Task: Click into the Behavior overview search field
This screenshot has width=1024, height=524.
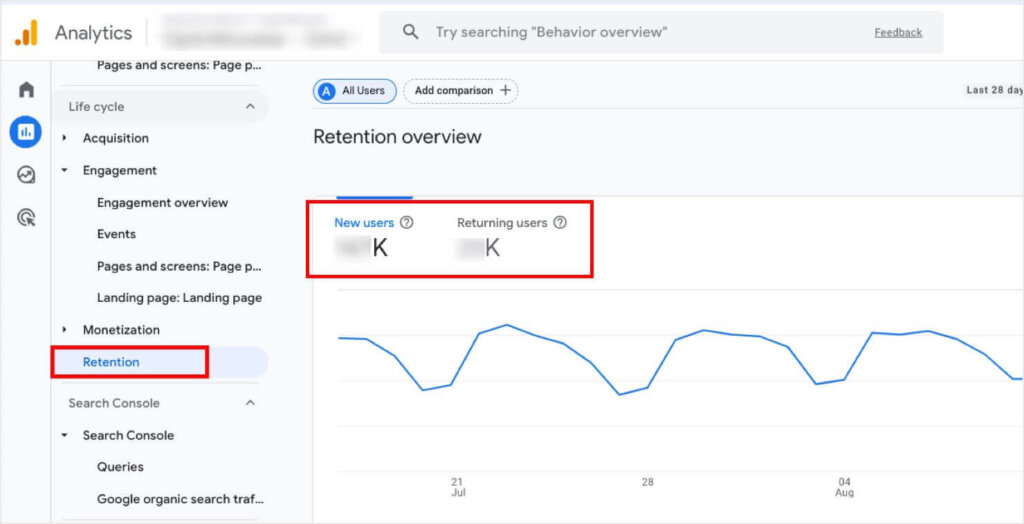Action: (x=661, y=32)
